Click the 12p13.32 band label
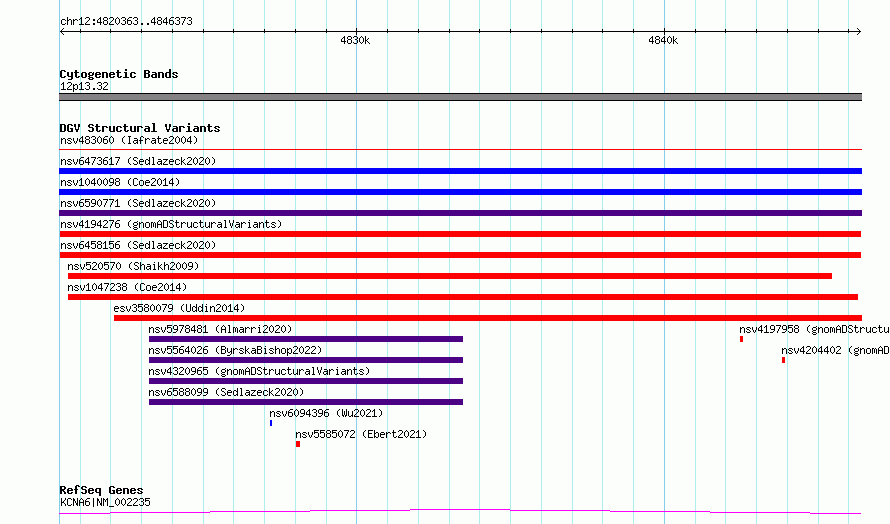Screen dimensions: 890x524 coord(84,86)
